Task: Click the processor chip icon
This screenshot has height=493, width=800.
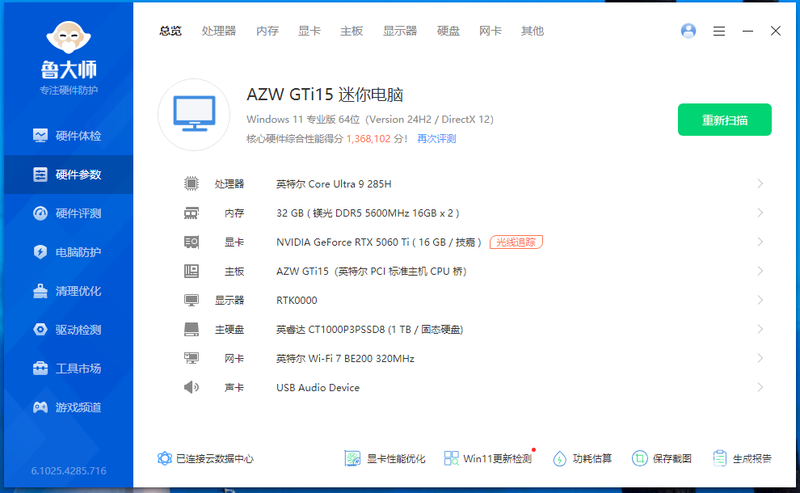Action: (191, 183)
